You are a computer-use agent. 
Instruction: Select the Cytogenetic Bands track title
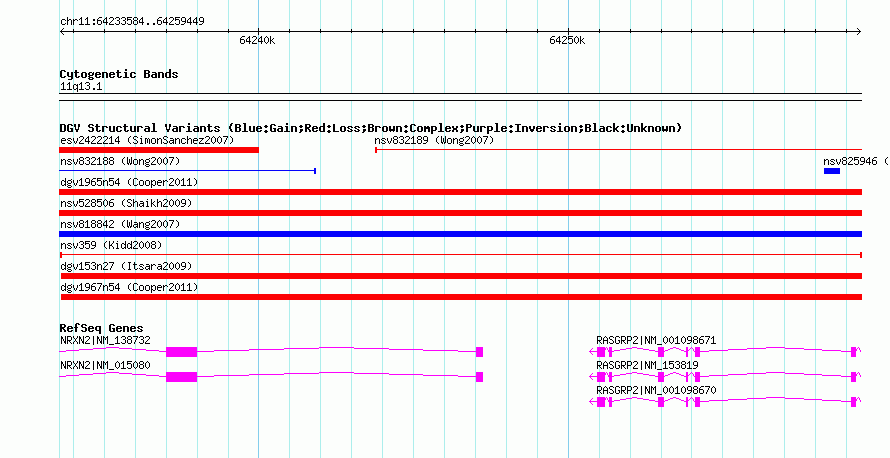[119, 74]
